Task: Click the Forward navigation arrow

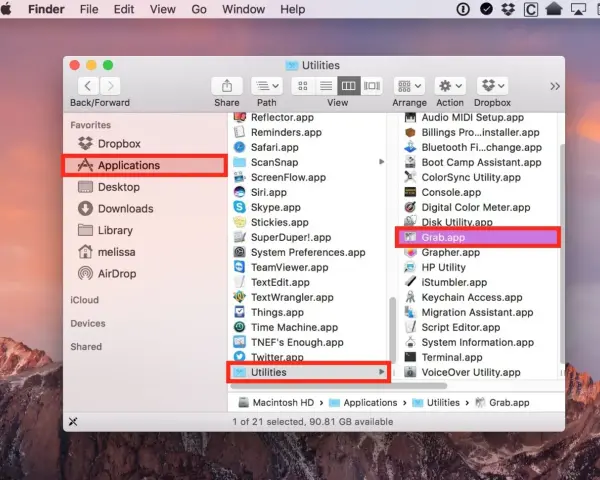Action: pos(110,86)
